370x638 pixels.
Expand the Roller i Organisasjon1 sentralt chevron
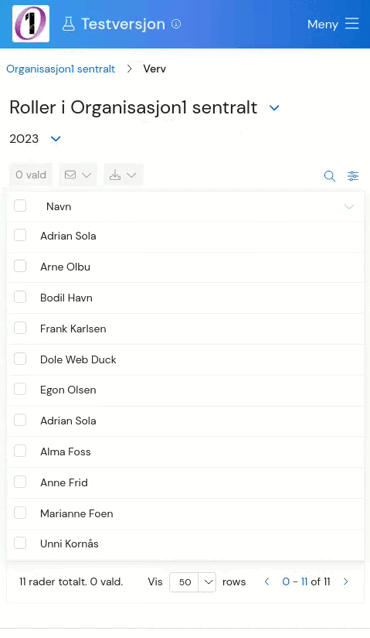point(274,108)
